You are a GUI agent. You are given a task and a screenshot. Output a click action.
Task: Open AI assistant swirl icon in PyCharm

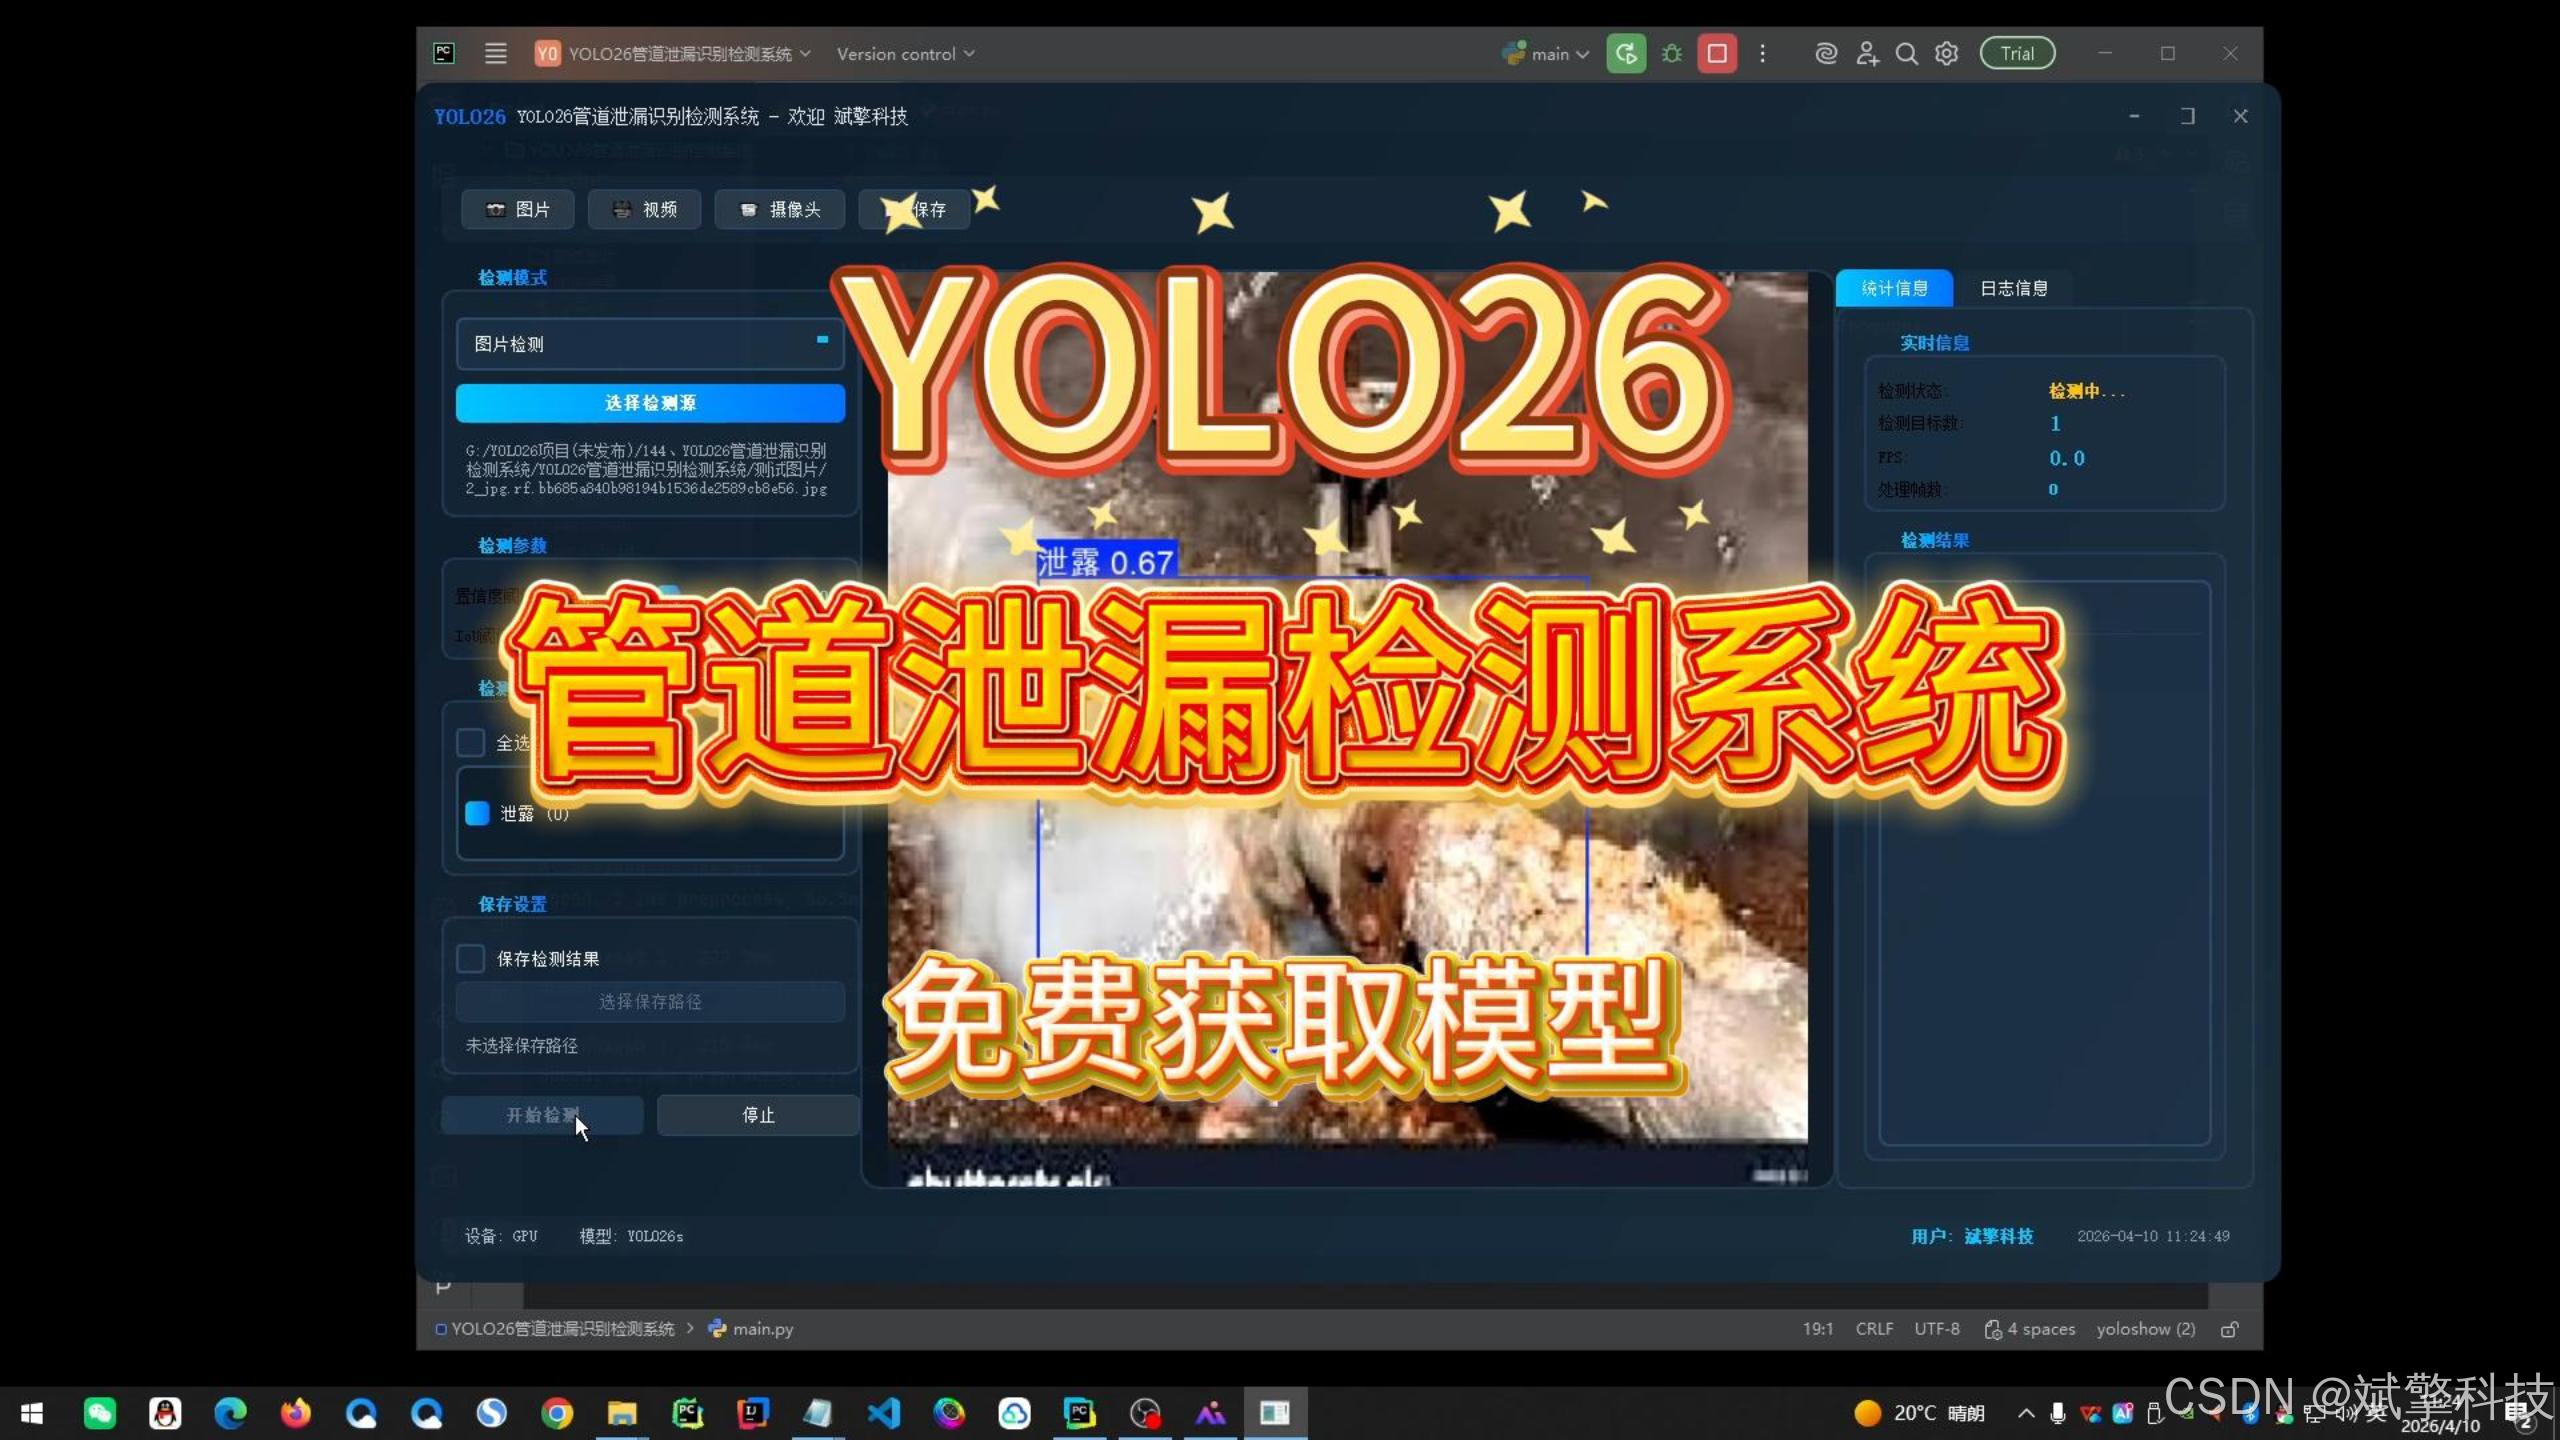[x=1826, y=54]
